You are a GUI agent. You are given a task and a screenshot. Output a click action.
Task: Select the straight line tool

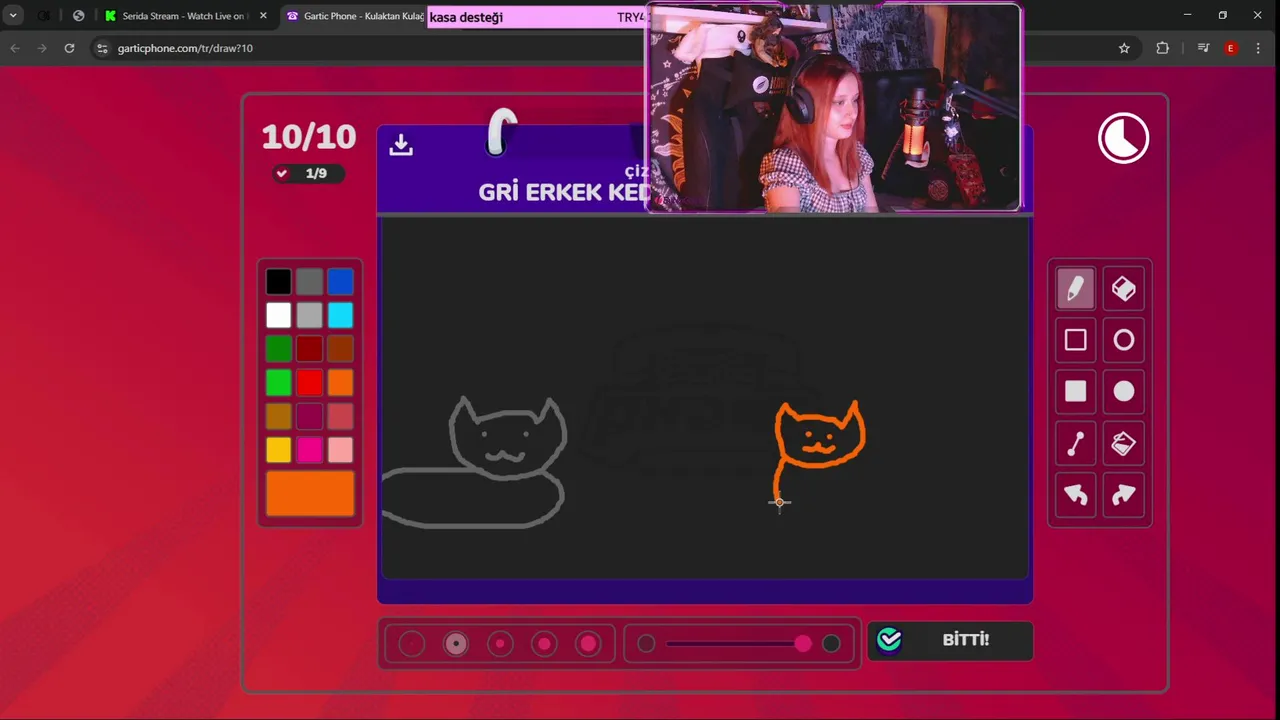tap(1075, 443)
